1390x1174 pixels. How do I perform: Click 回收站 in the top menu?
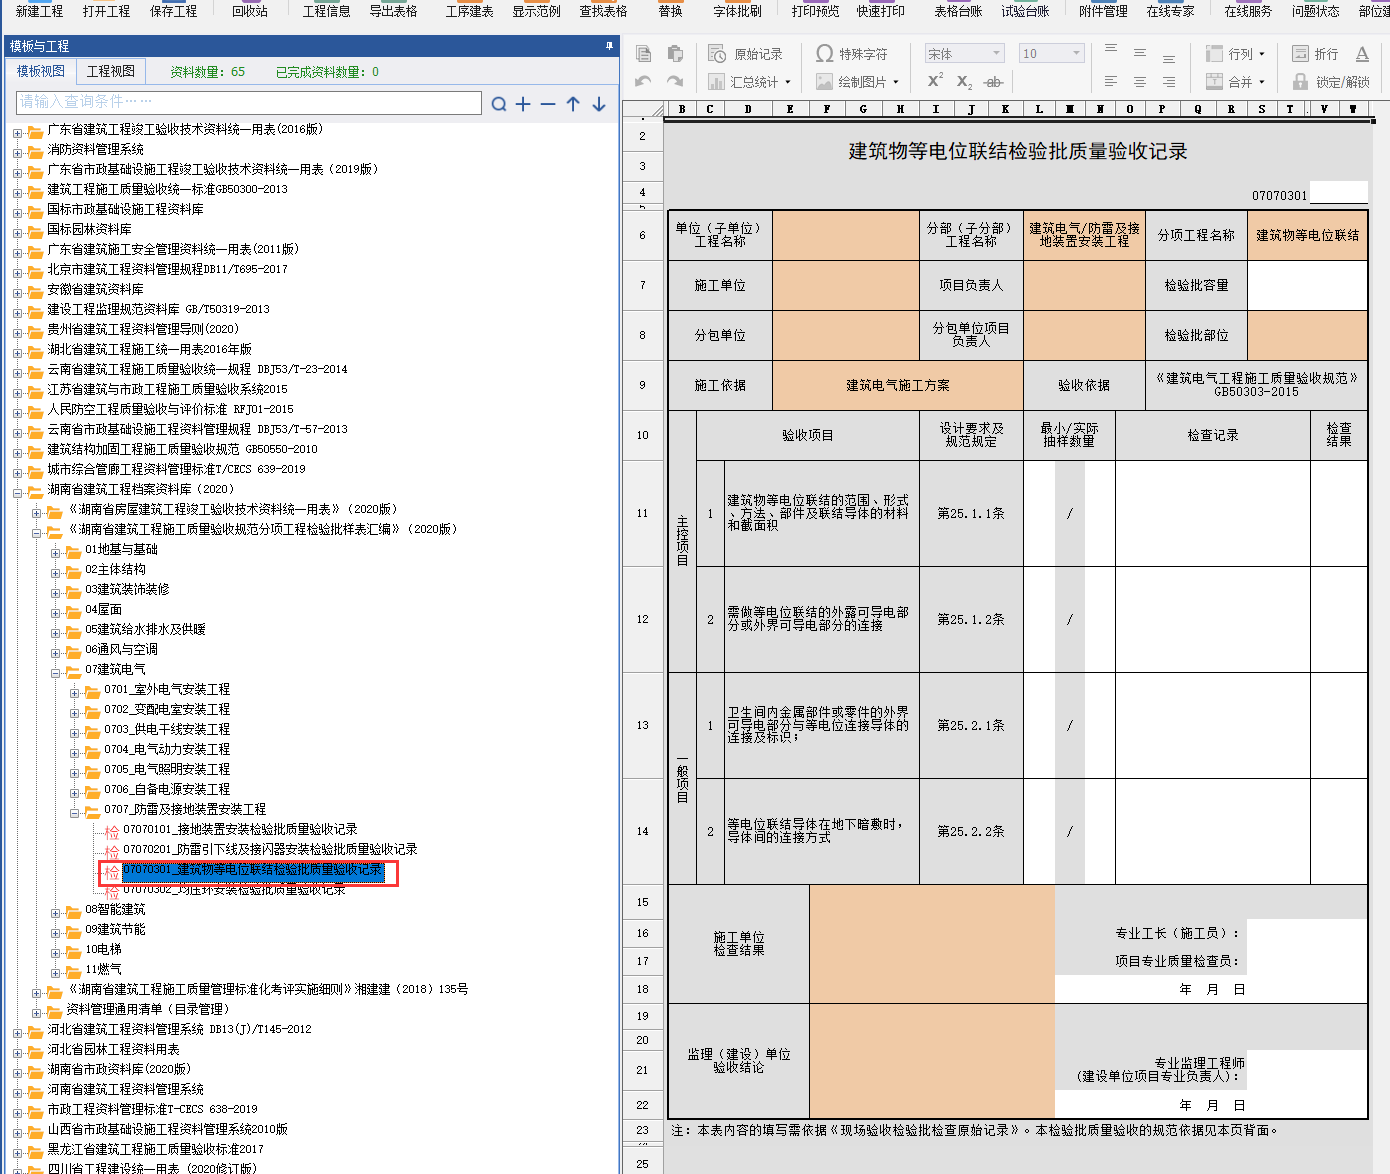tap(250, 11)
